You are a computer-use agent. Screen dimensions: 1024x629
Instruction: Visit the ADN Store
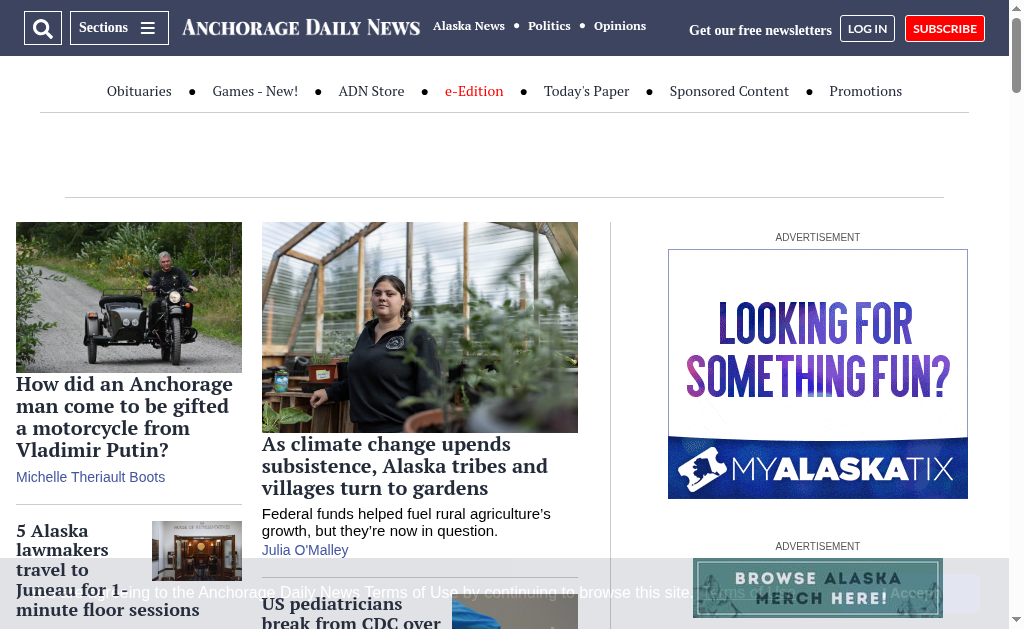[371, 91]
